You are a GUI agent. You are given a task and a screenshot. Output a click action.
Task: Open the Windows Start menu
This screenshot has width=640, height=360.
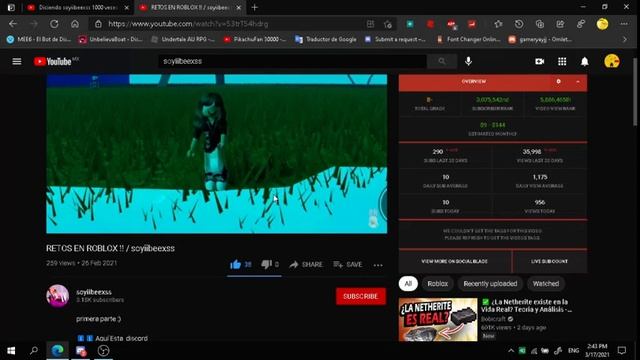click(11, 351)
